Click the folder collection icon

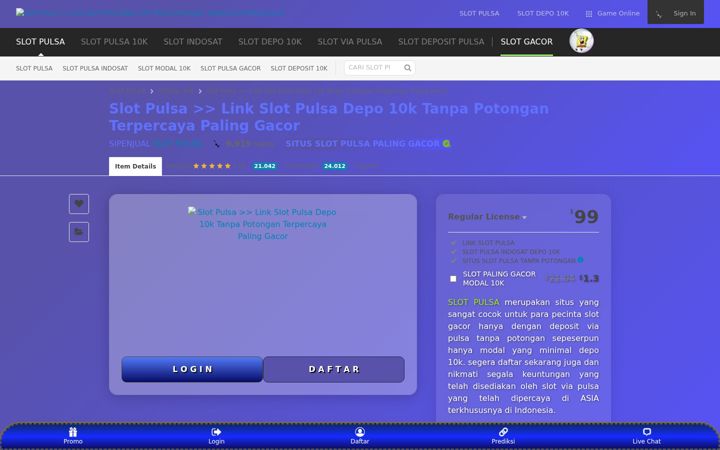click(x=79, y=232)
